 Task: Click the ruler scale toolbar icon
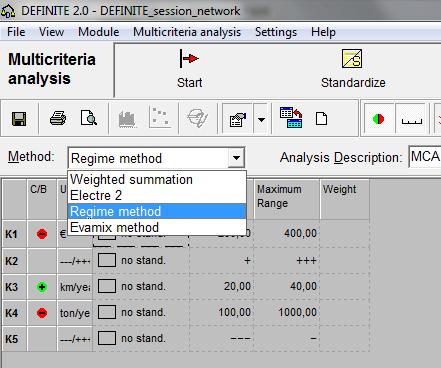412,120
